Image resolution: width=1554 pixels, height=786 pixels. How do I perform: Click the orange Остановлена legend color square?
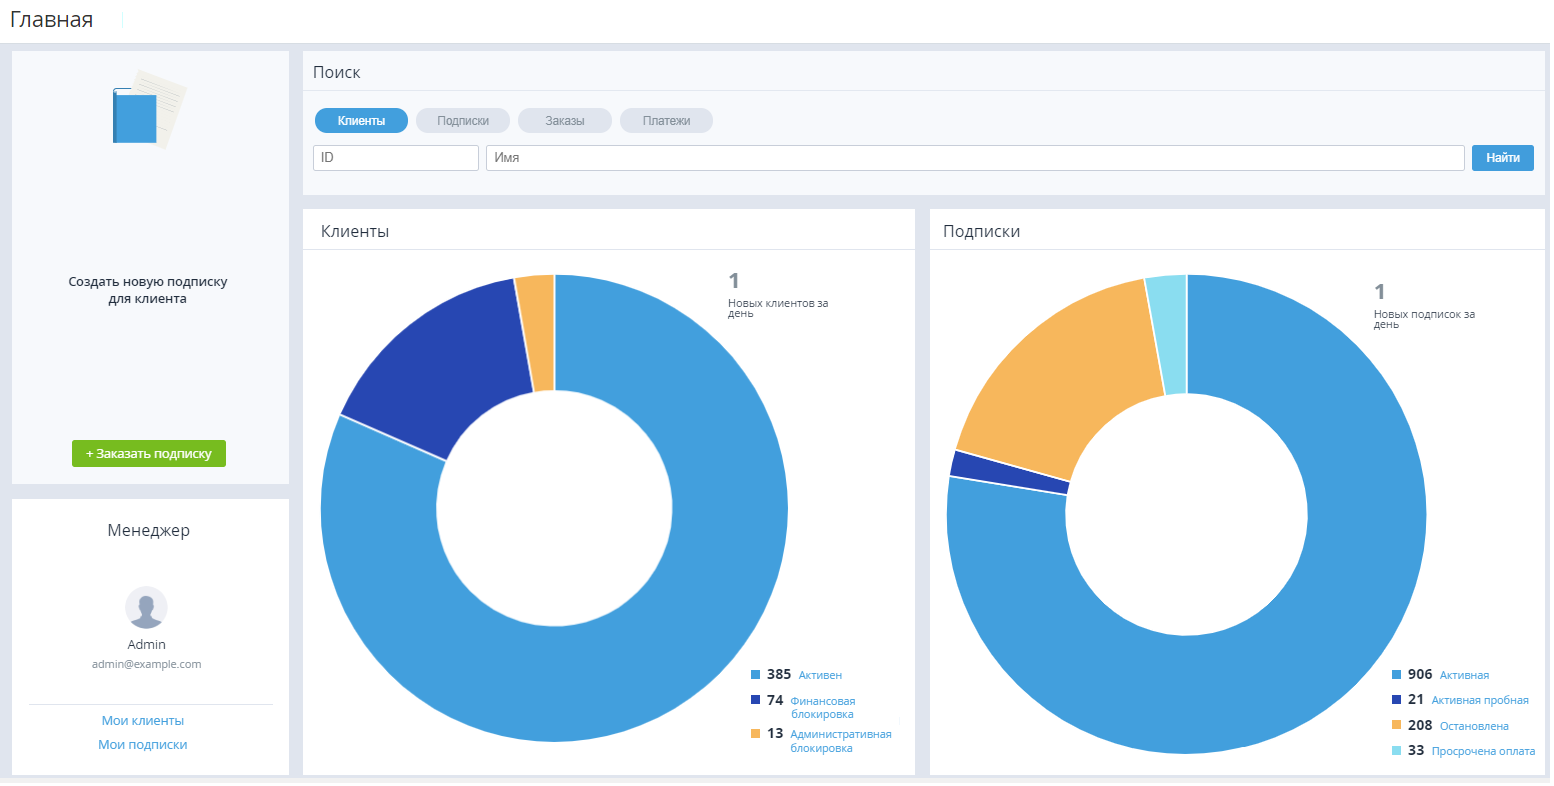pyautogui.click(x=1396, y=725)
